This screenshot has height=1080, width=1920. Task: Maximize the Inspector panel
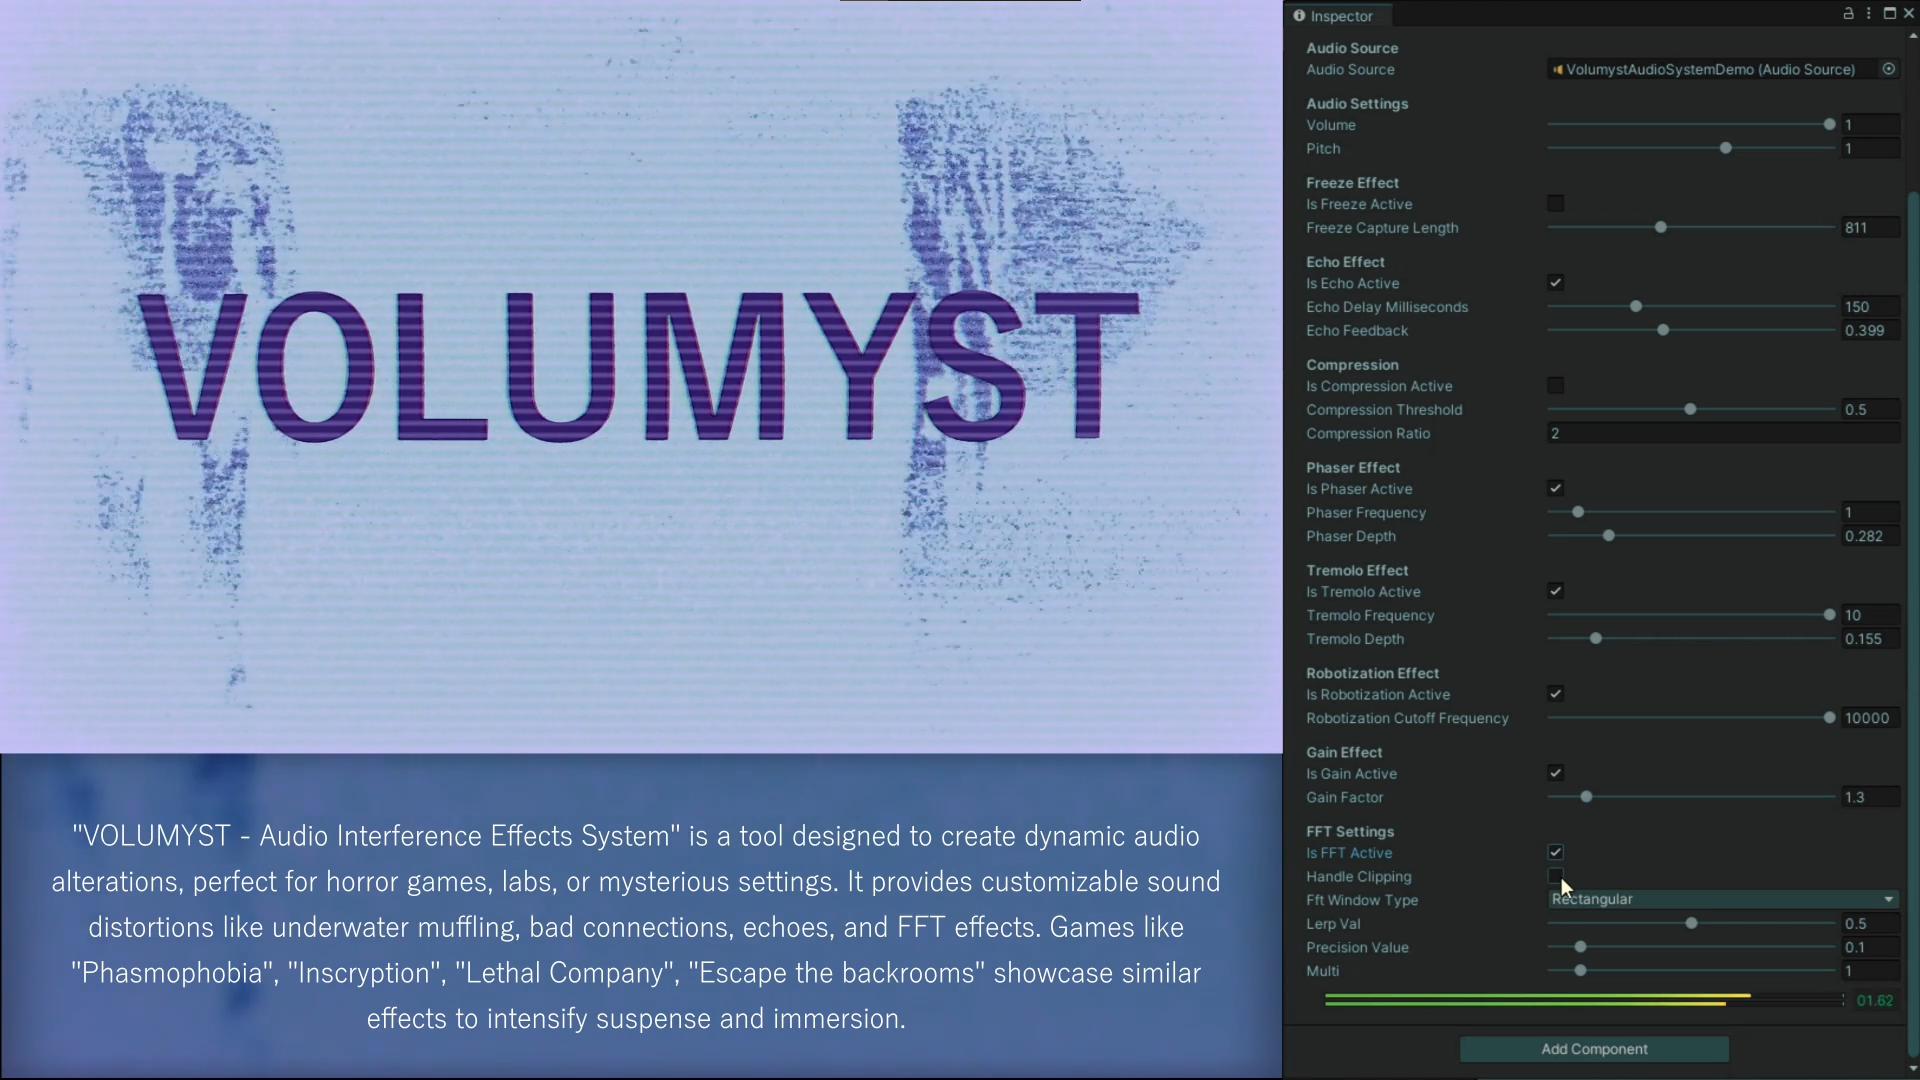pyautogui.click(x=1889, y=14)
